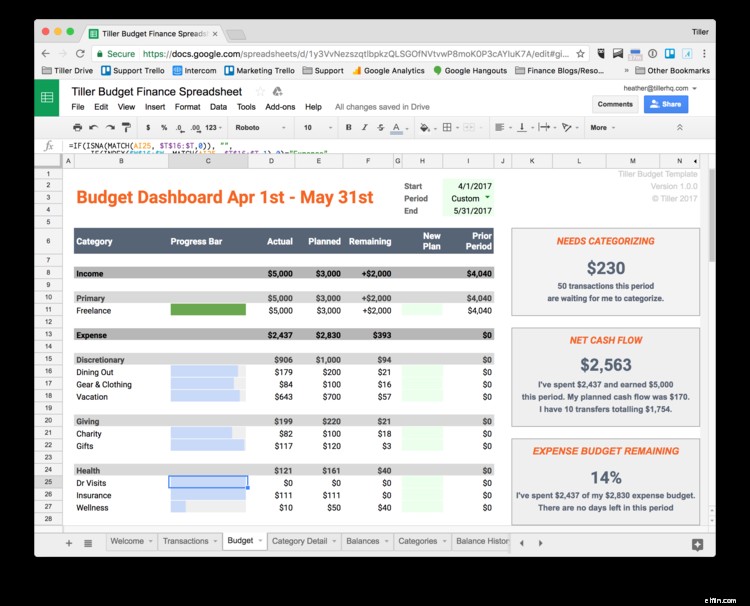Star the Tiller Budget Finance Spreadsheet
750x606 pixels.
point(260,91)
